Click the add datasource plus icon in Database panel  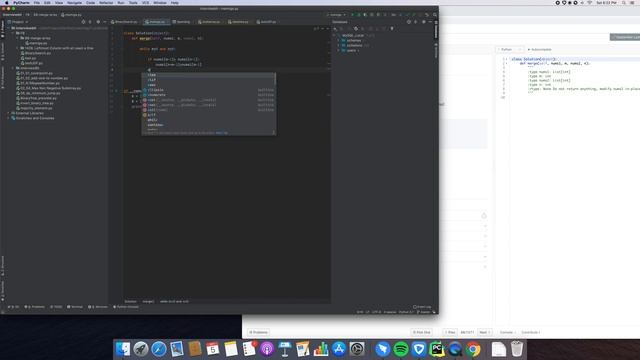(335, 29)
